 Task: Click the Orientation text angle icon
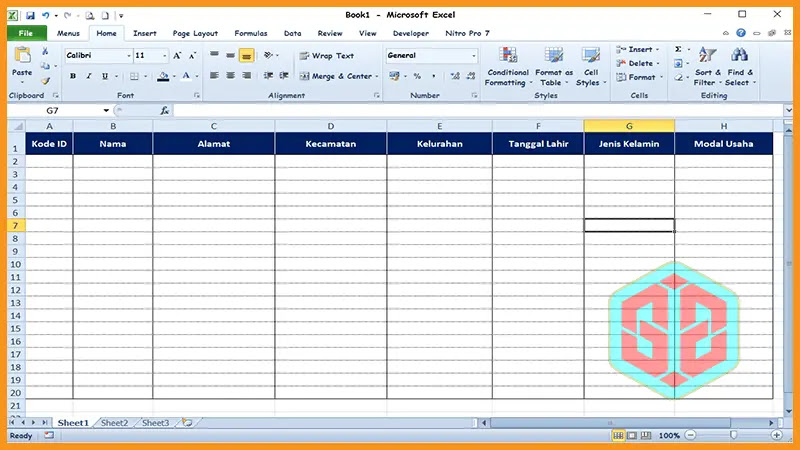point(268,55)
